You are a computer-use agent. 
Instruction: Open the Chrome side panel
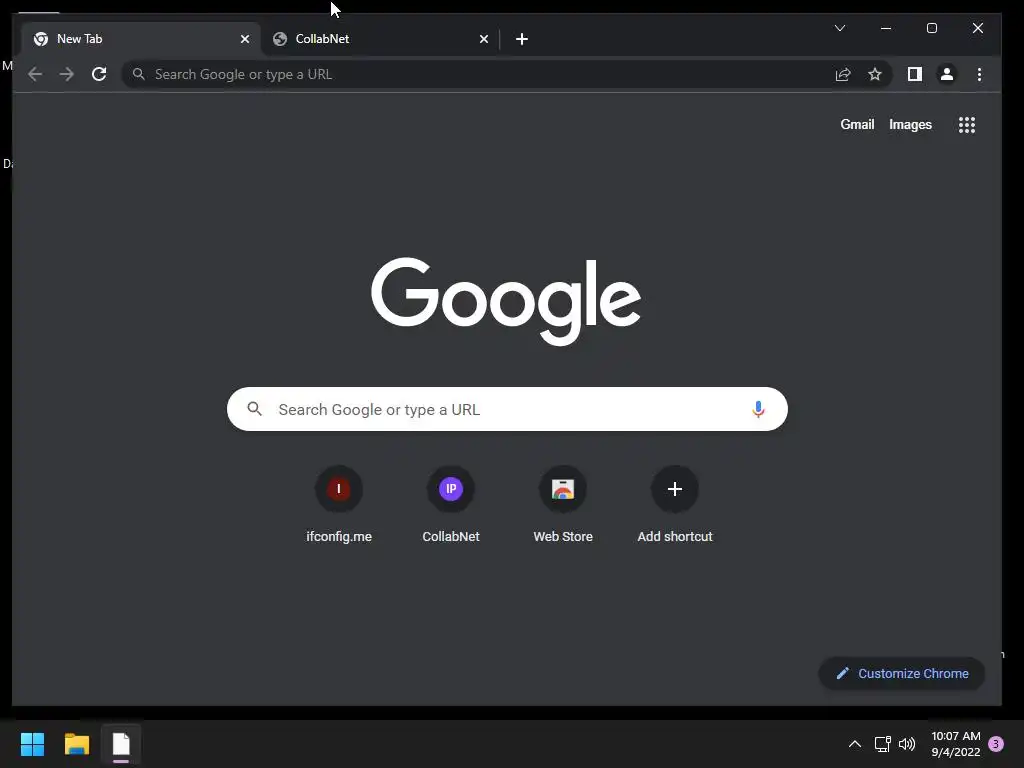pyautogui.click(x=915, y=74)
